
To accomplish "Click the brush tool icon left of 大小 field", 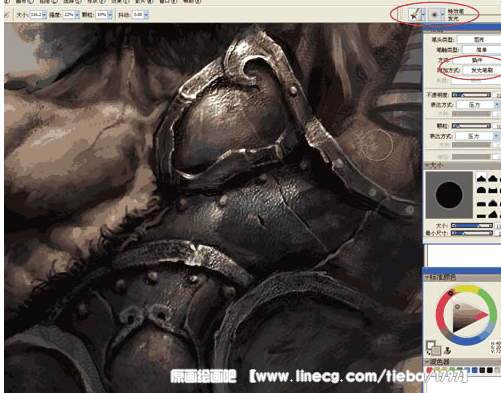I will (7, 15).
